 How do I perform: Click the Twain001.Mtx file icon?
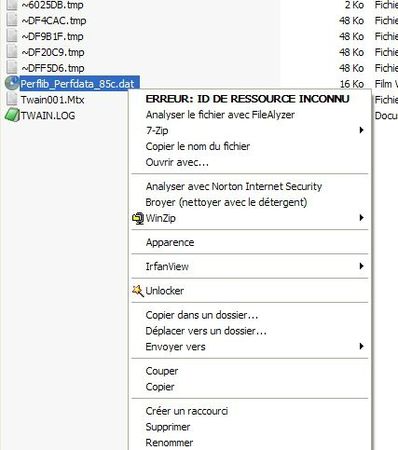coord(12,99)
